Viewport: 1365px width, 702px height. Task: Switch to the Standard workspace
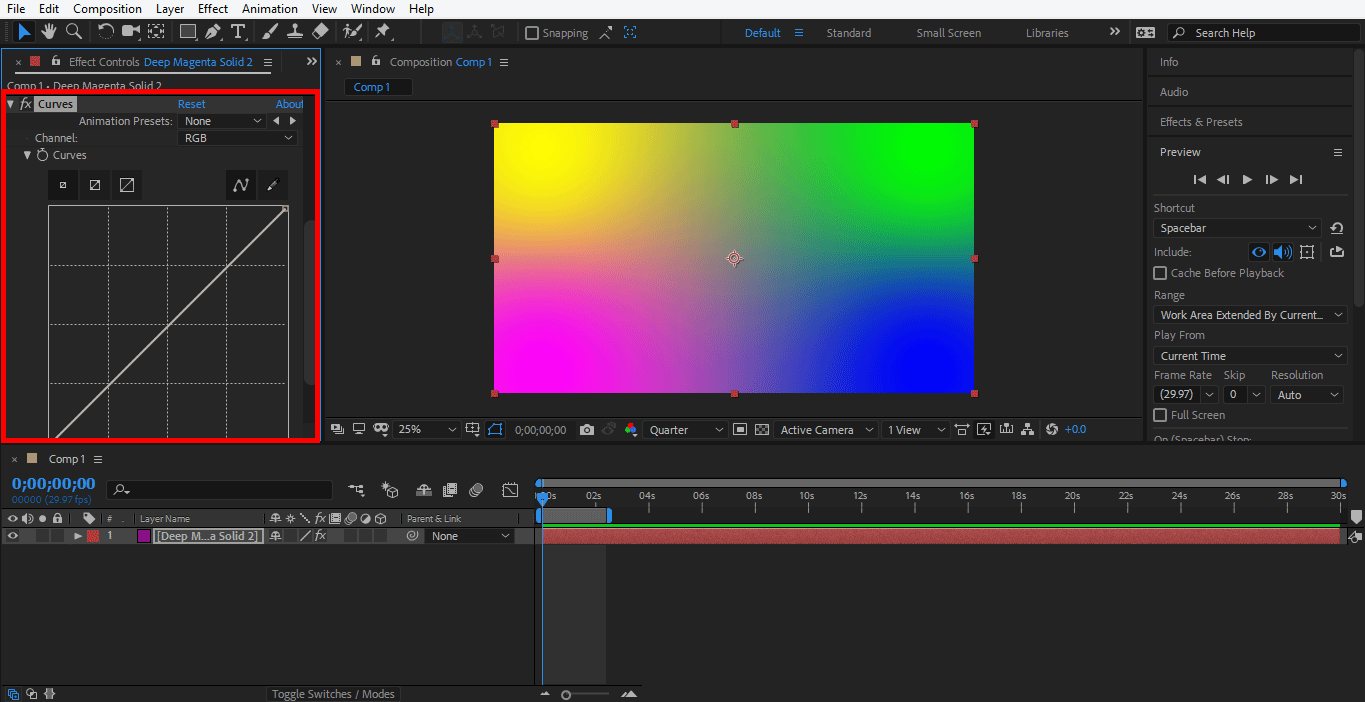[x=848, y=33]
